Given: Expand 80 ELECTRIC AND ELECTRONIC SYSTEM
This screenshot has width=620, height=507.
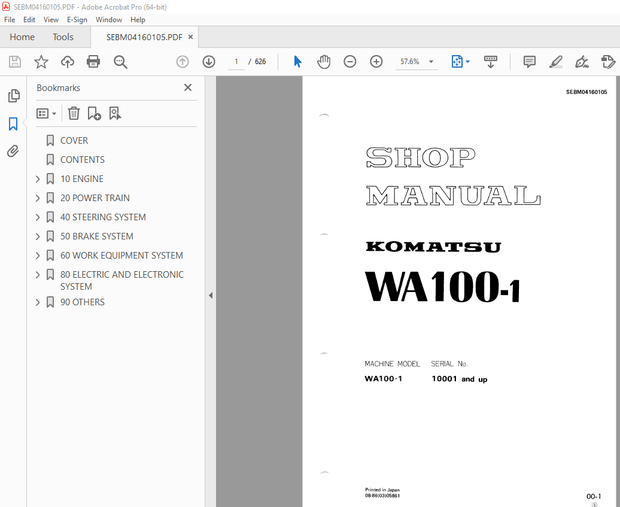Looking at the screenshot, I should point(38,275).
